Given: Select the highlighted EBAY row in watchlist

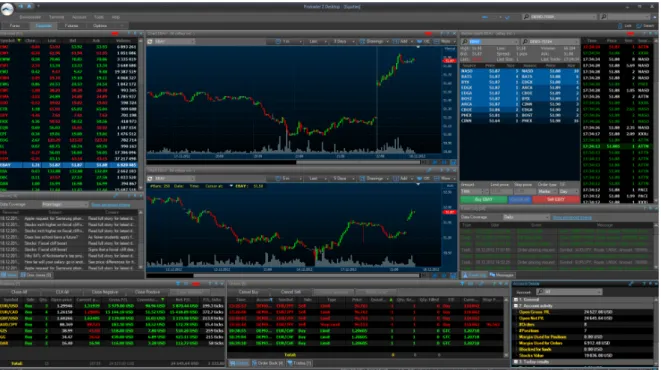Looking at the screenshot, I should pos(70,165).
